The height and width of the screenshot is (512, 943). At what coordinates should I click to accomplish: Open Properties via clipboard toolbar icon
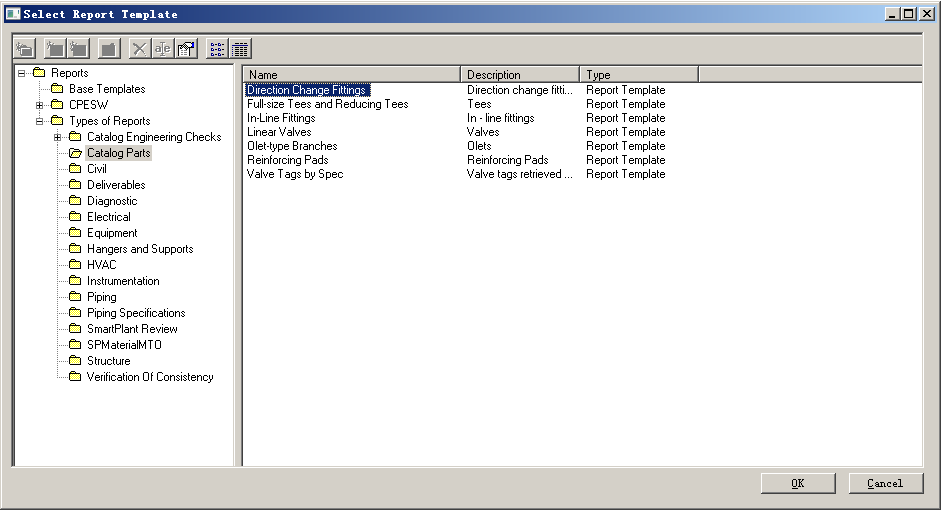186,49
